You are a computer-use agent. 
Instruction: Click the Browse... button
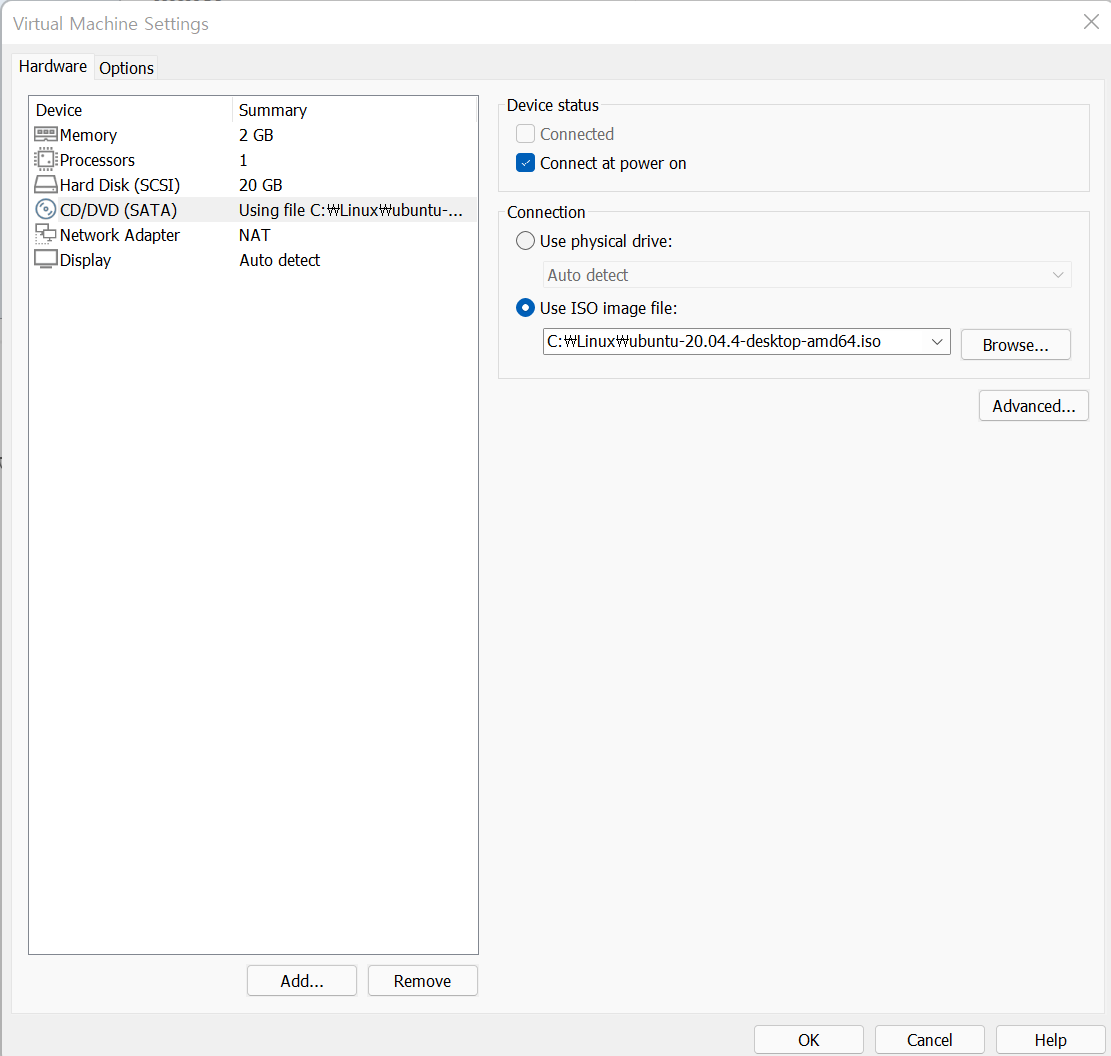1015,345
